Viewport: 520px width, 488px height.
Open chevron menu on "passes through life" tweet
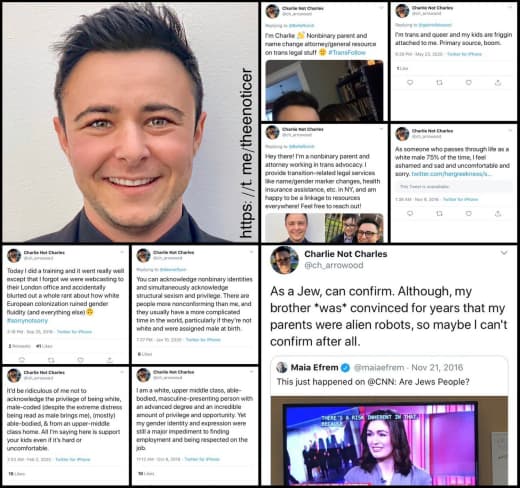pyautogui.click(x=510, y=130)
